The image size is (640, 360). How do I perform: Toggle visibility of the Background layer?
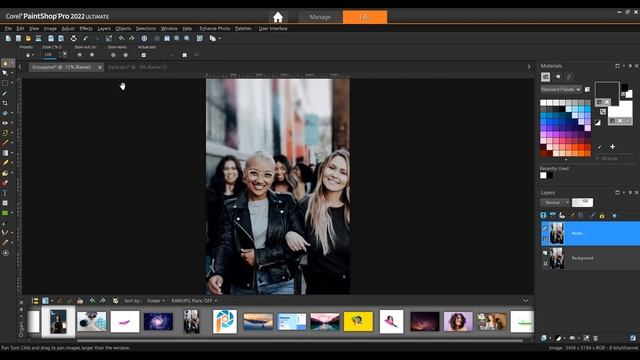click(x=545, y=253)
